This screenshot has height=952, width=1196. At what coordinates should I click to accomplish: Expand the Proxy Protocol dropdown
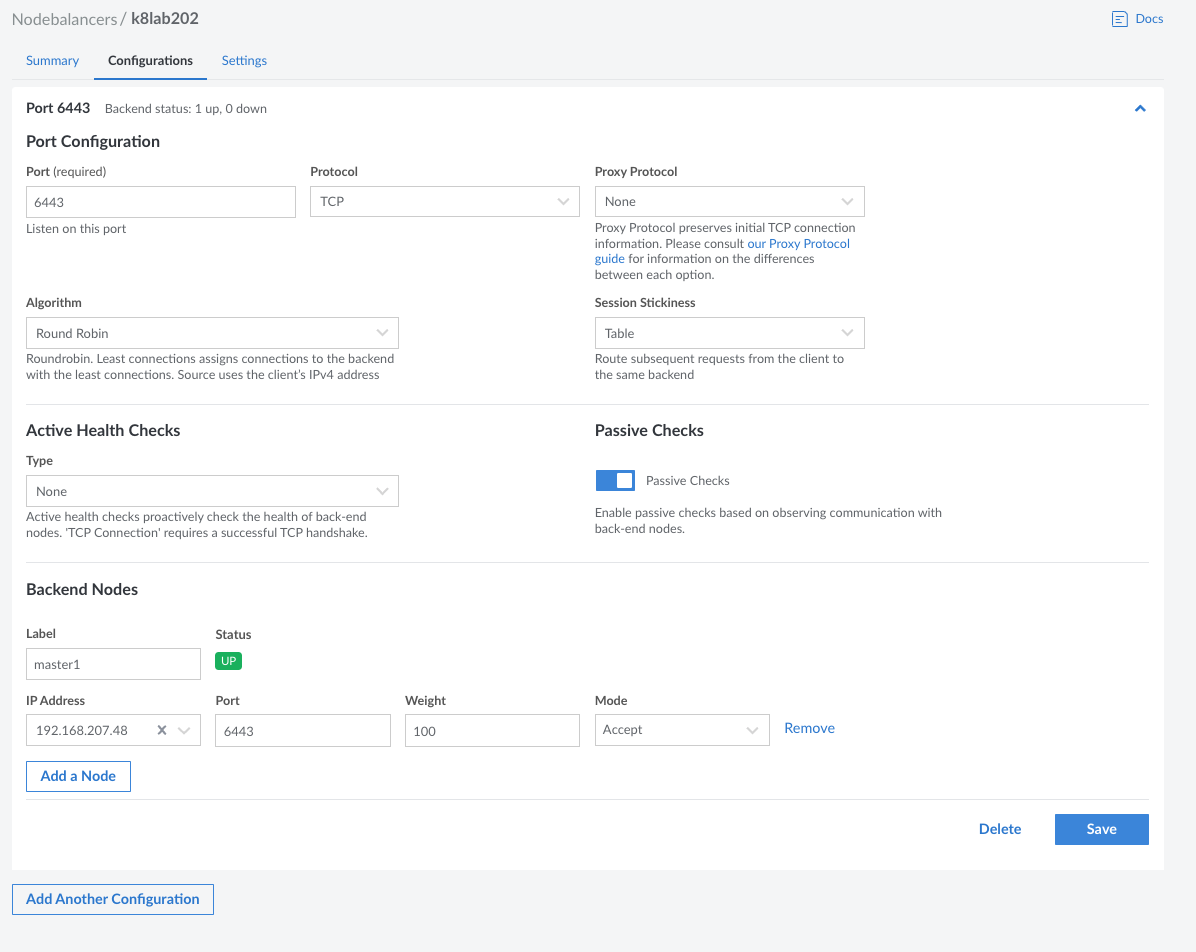point(729,202)
